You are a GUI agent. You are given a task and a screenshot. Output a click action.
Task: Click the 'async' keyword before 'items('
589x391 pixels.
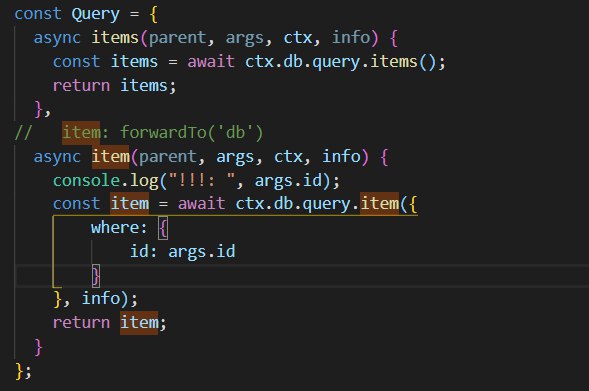(57, 38)
